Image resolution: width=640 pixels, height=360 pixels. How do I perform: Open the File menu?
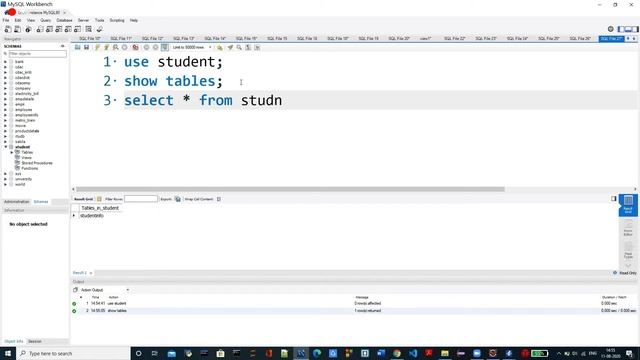pos(6,20)
